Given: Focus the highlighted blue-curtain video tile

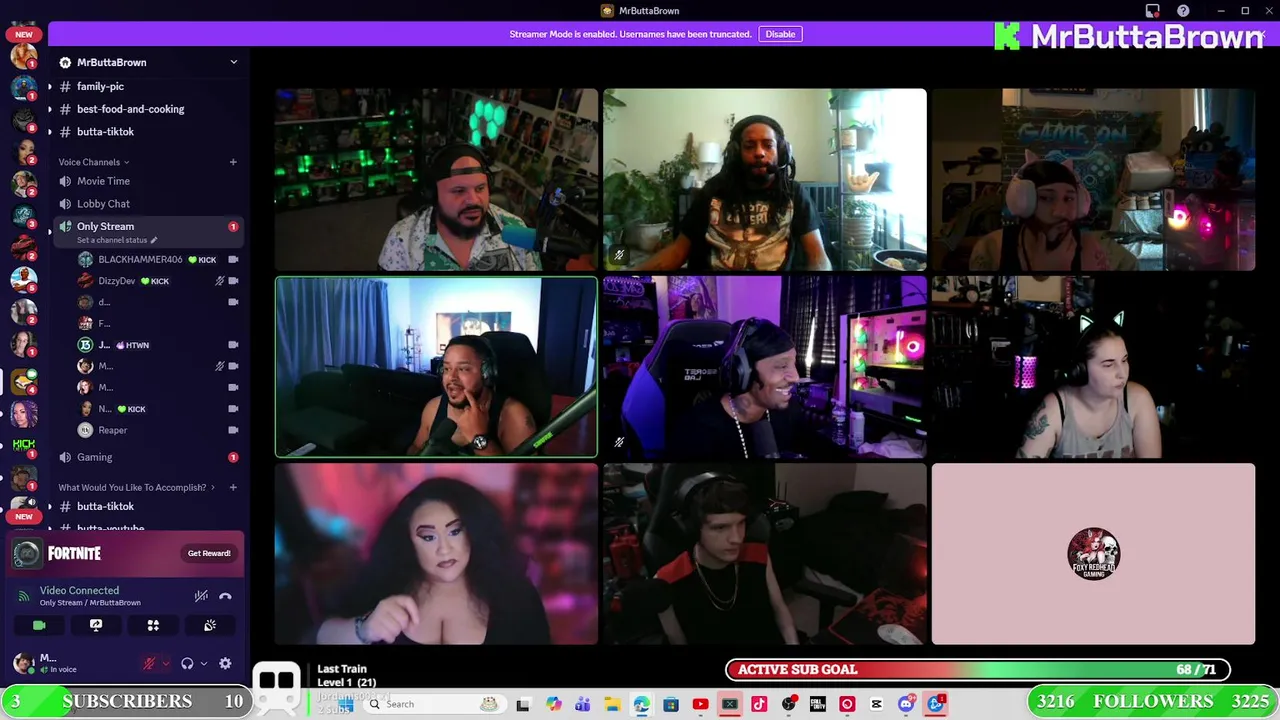Looking at the screenshot, I should tap(436, 367).
